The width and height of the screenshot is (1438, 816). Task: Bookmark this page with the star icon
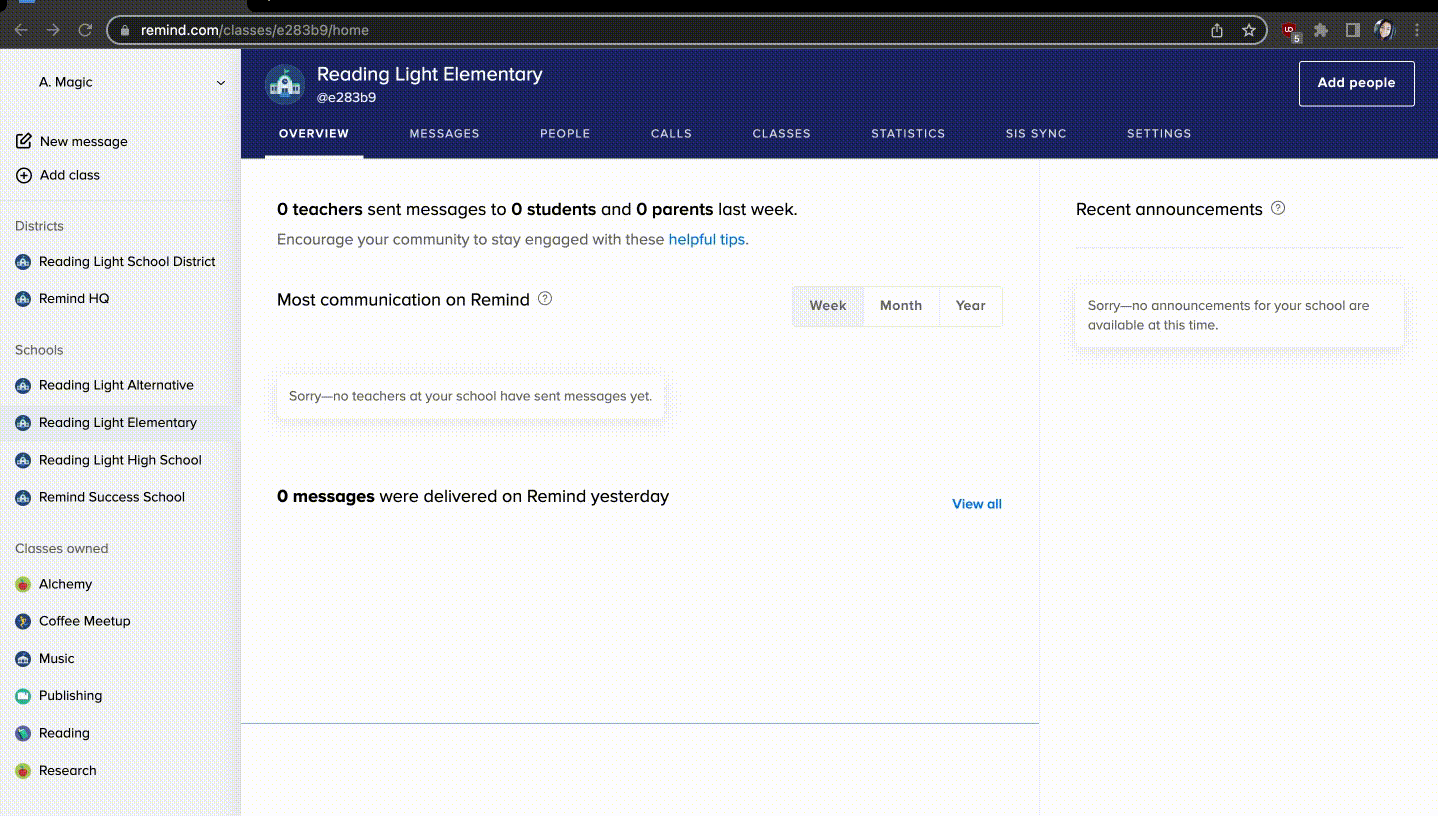1249,30
